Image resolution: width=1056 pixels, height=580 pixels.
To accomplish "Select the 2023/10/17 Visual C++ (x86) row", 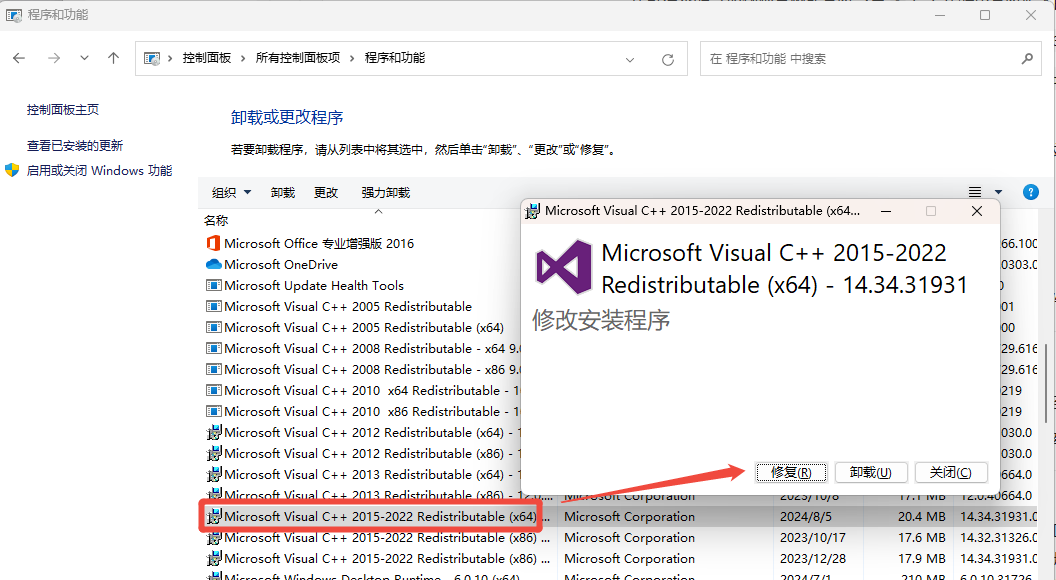I will (620, 538).
